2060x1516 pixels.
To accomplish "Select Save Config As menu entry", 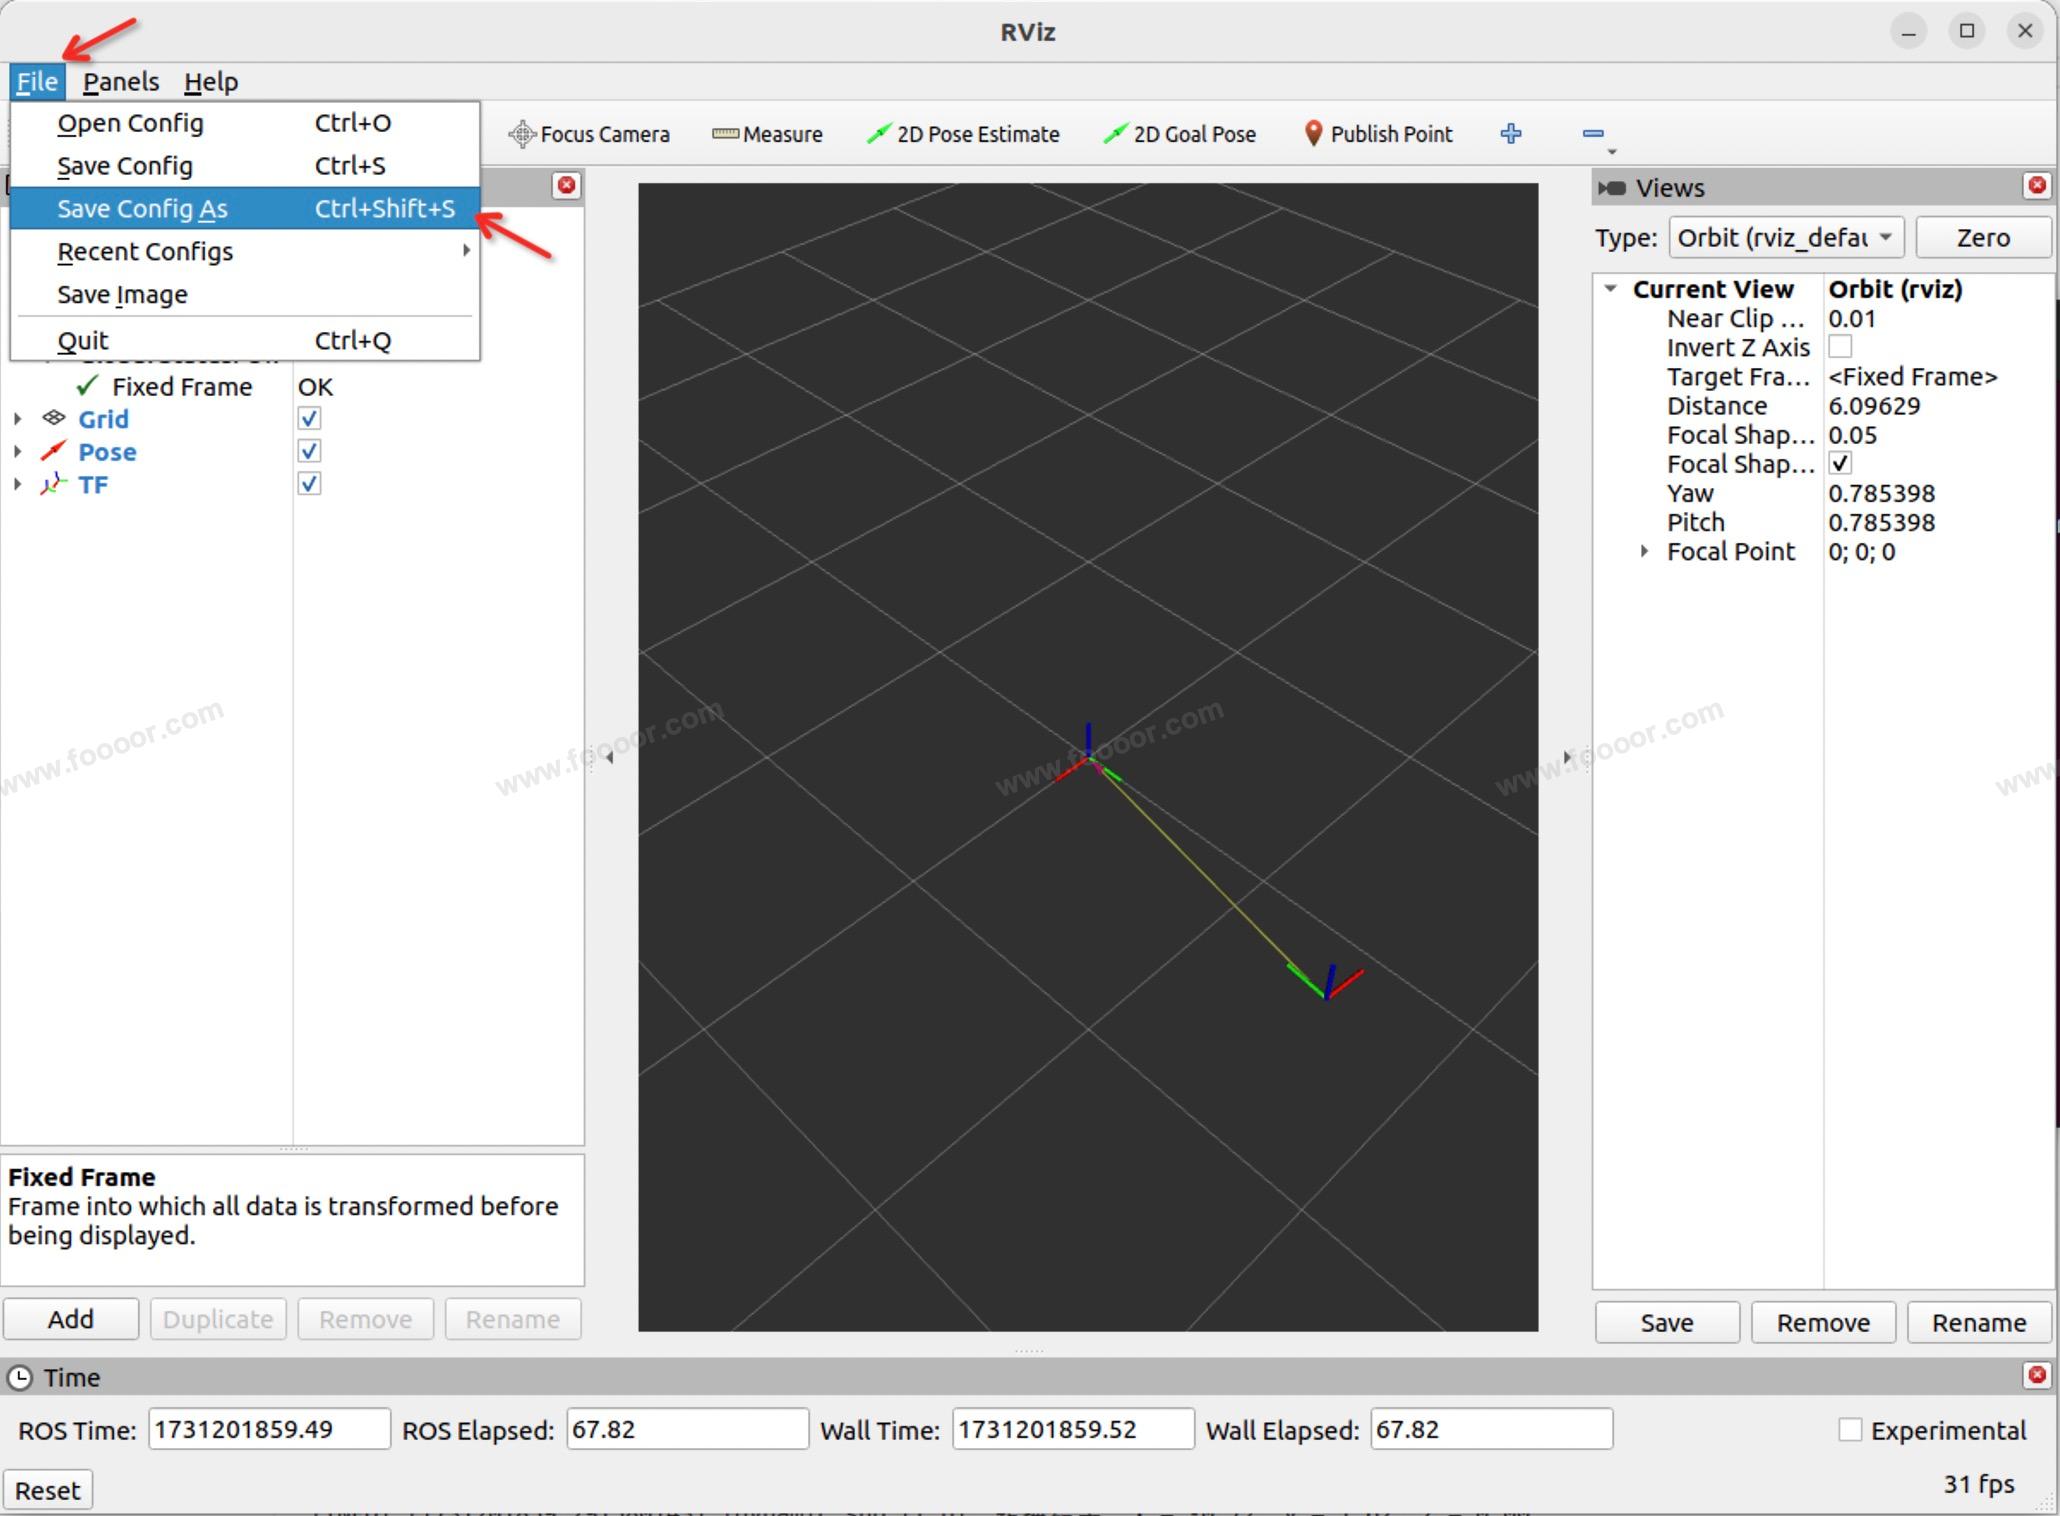I will pyautogui.click(x=143, y=209).
